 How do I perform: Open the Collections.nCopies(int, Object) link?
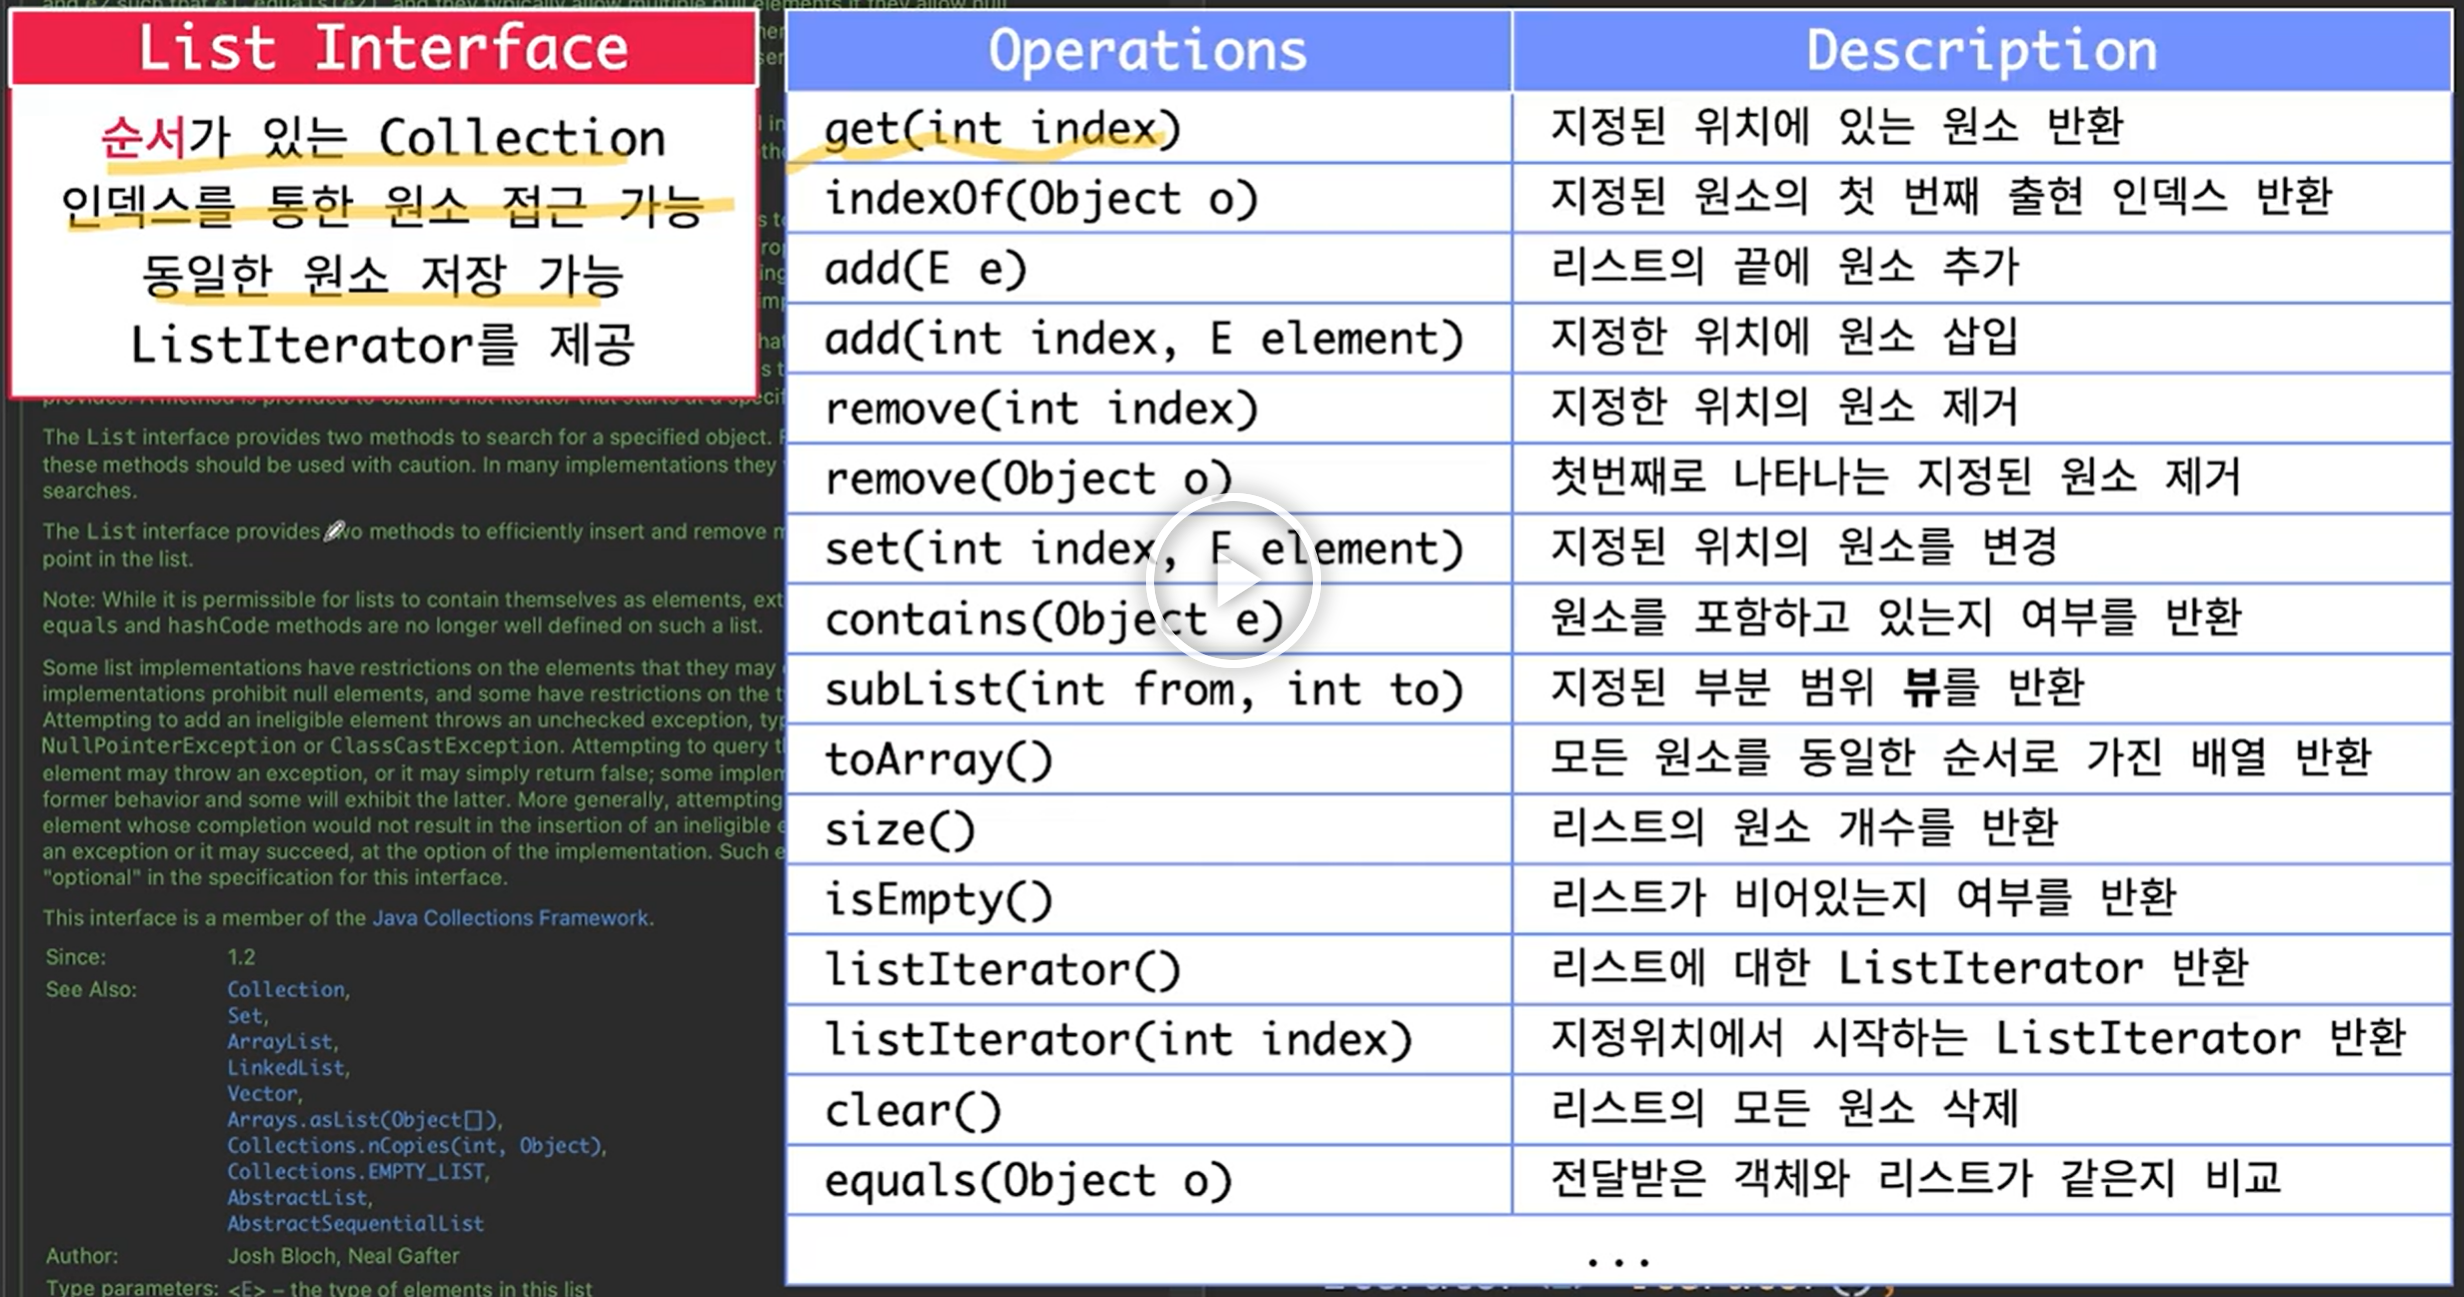pyautogui.click(x=414, y=1145)
